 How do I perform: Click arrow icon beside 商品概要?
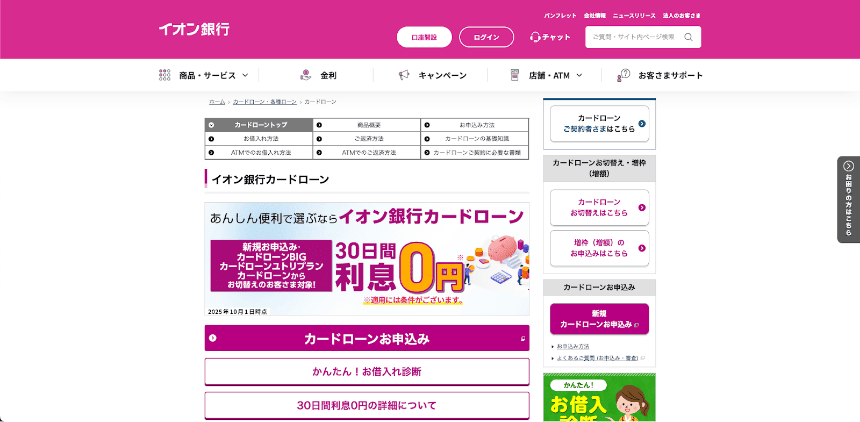(x=319, y=125)
